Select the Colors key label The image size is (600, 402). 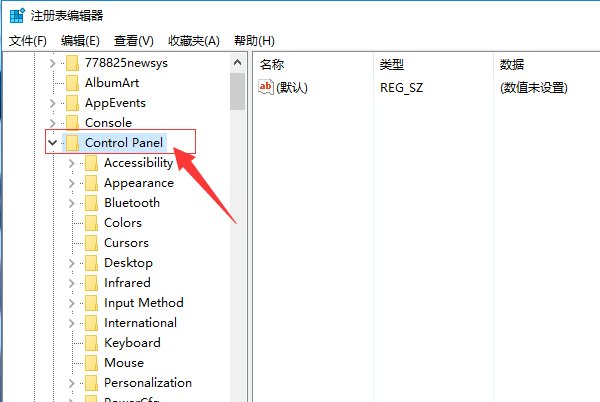[x=123, y=223]
